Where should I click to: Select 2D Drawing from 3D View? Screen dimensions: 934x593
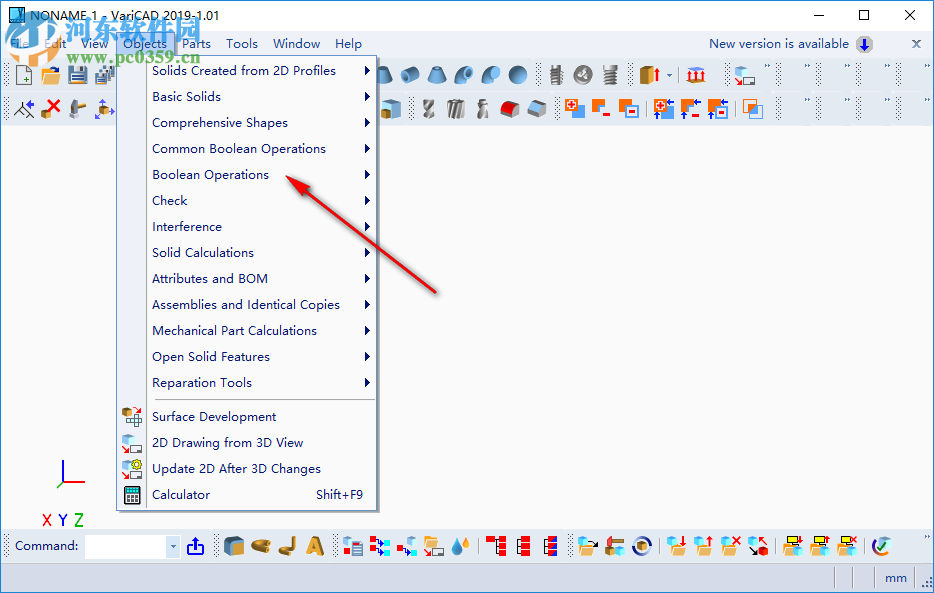228,443
